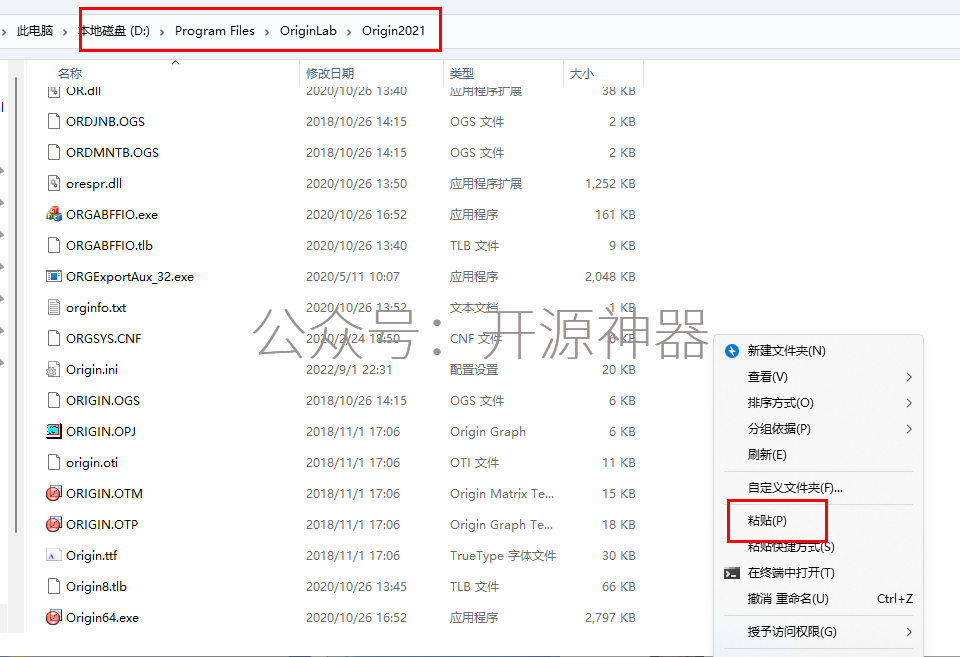960x657 pixels.
Task: Sort by 修改日期 column header
Action: pos(330,73)
